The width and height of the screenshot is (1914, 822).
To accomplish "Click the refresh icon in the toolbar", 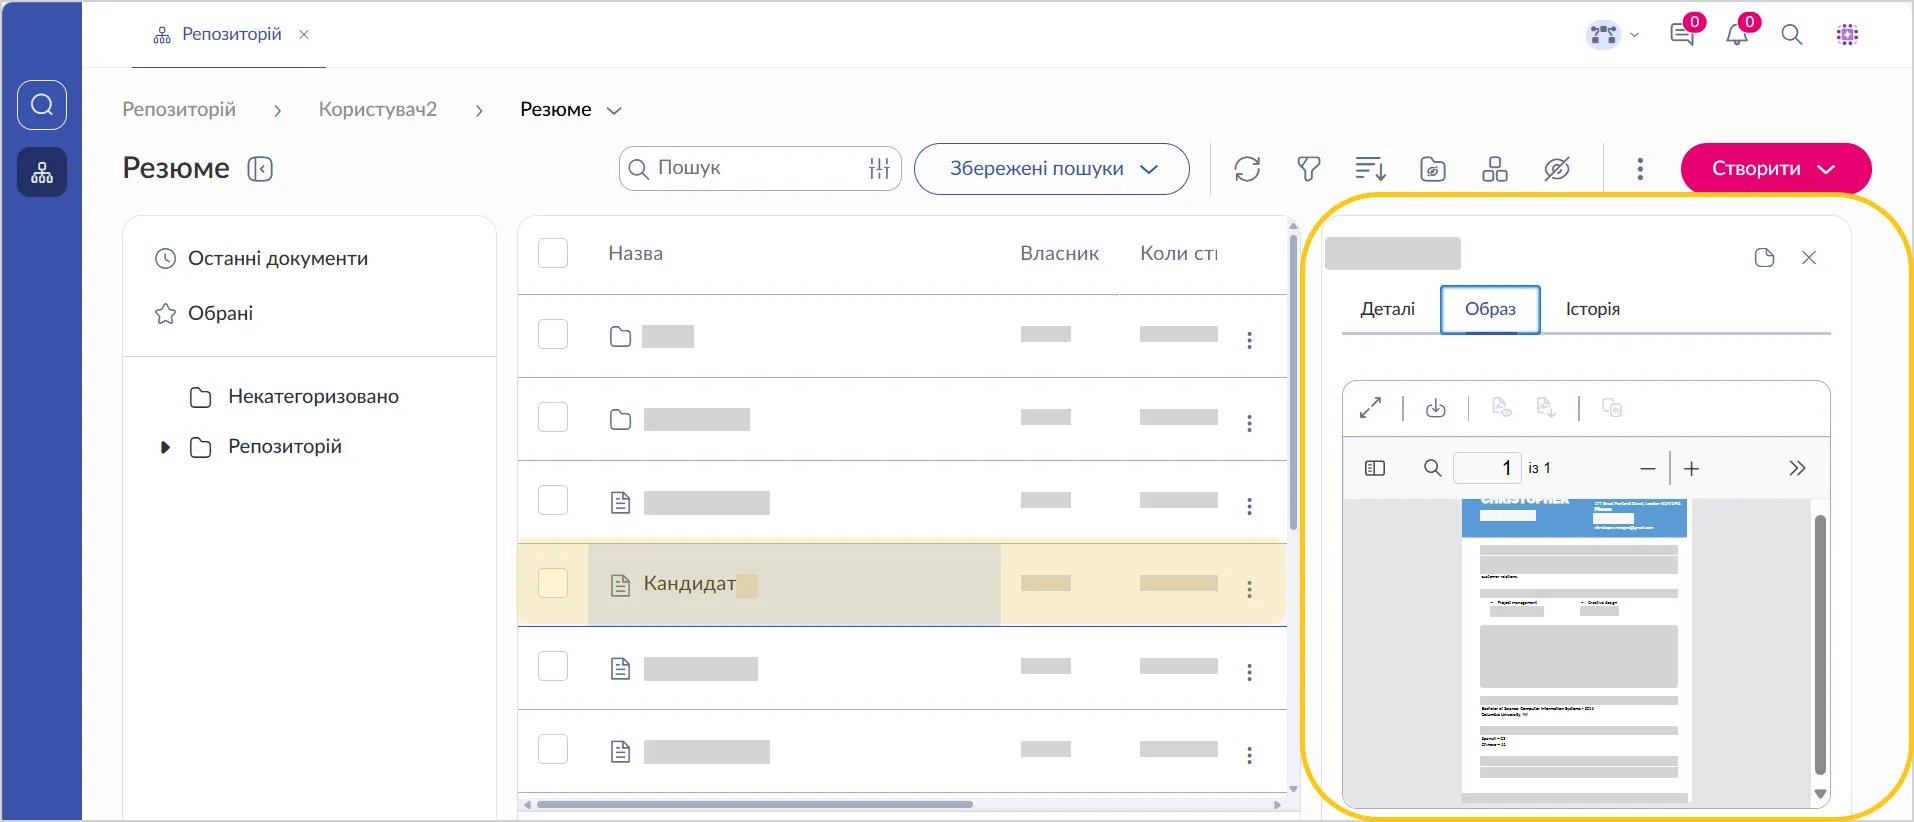I will click(x=1247, y=169).
